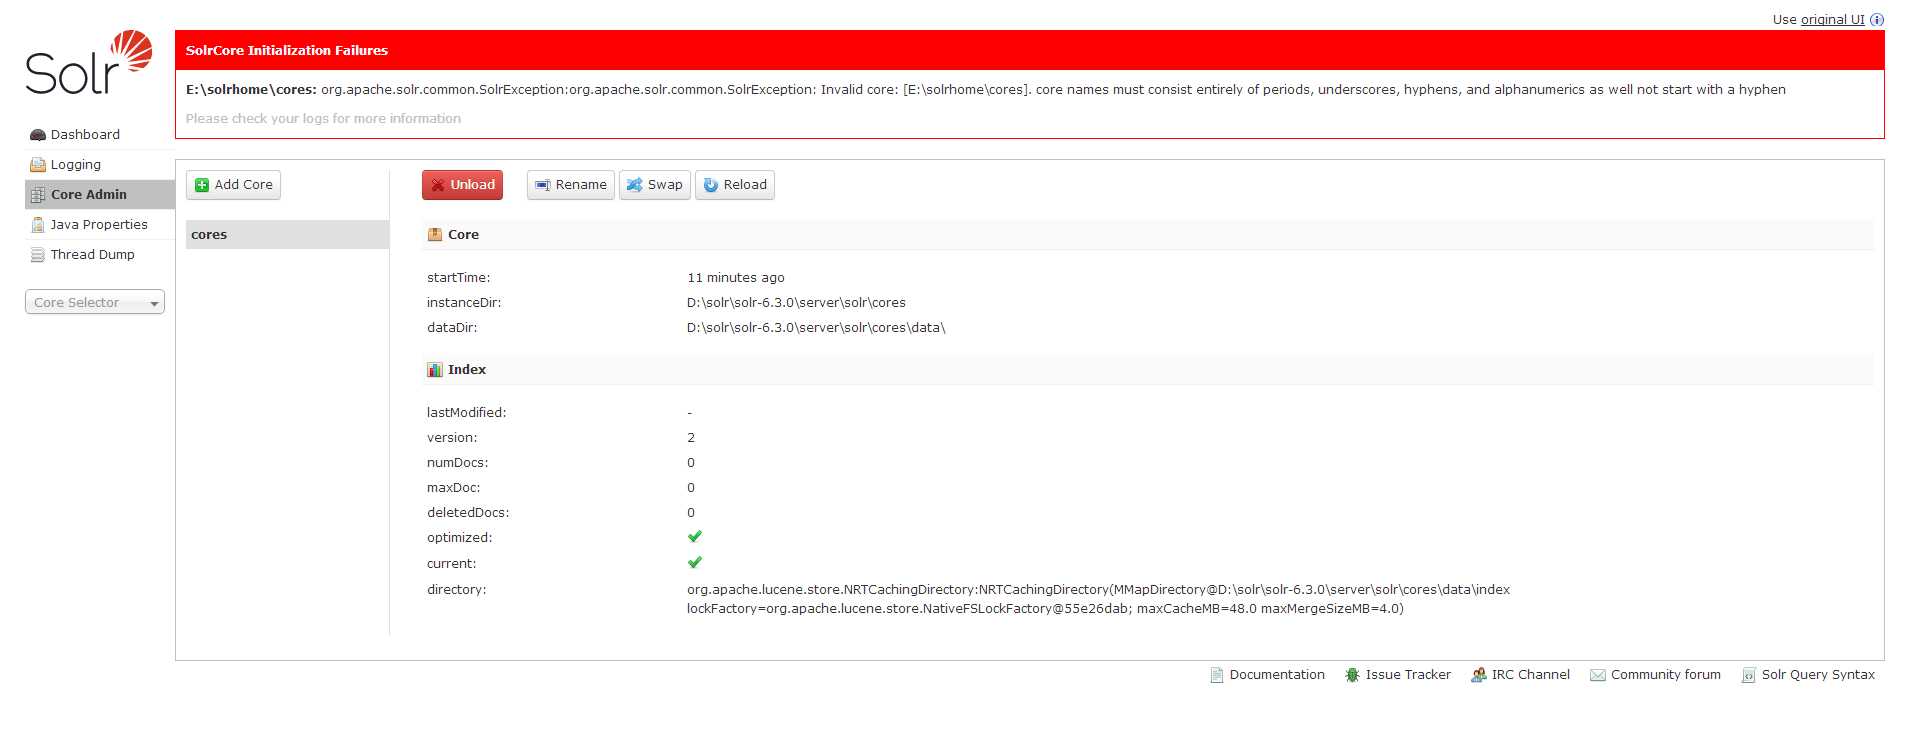Viewport: 1915px width, 731px height.
Task: Click the original UI link
Action: pyautogui.click(x=1832, y=19)
